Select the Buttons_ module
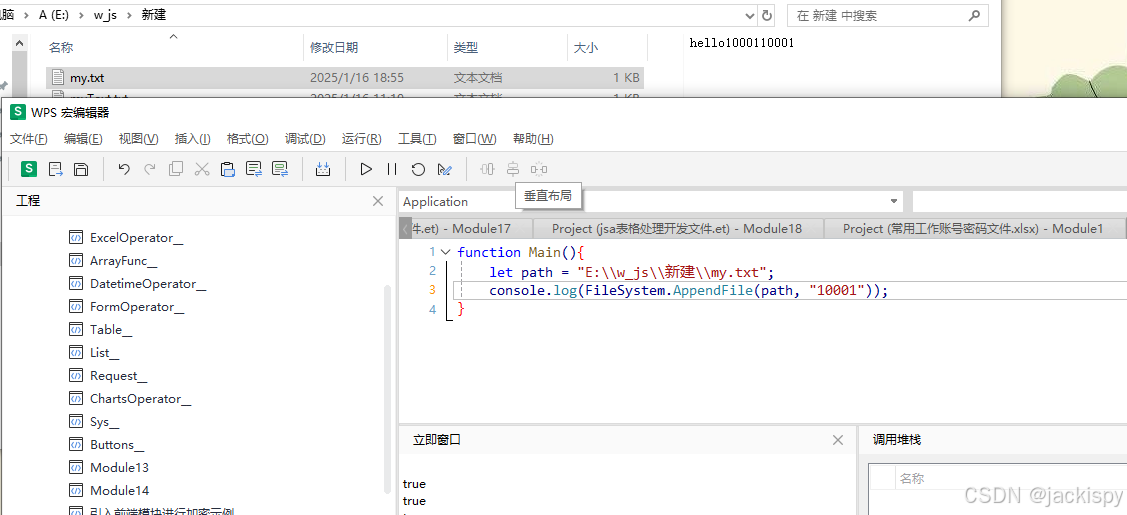 click(x=117, y=445)
